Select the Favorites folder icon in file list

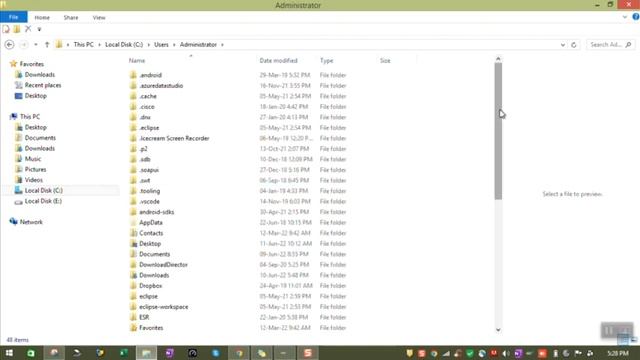point(133,328)
